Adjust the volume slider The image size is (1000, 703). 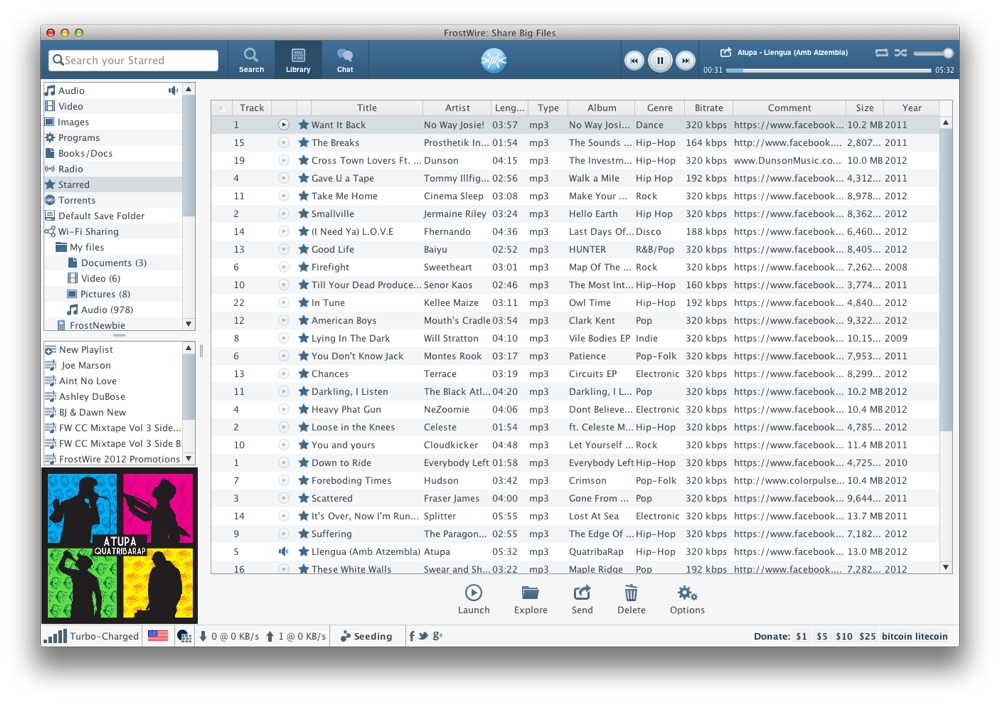[x=932, y=53]
